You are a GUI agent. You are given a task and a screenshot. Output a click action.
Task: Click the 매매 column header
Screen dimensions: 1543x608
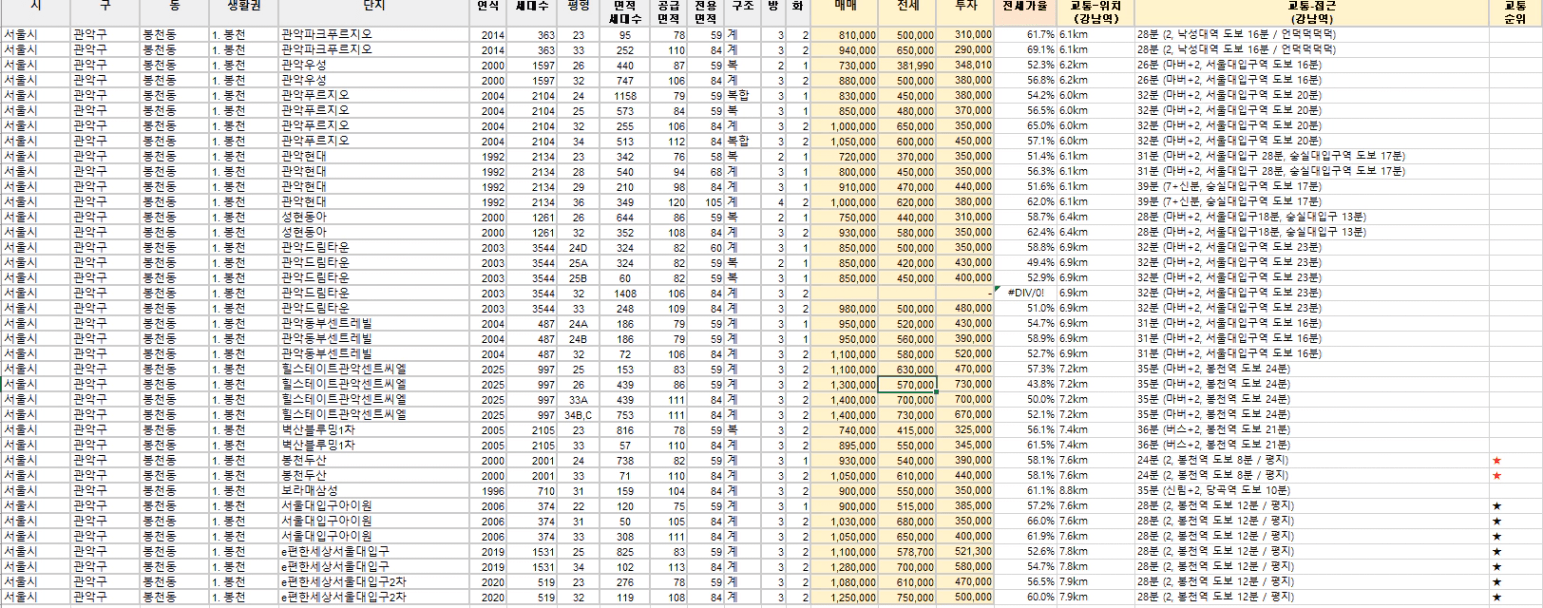845,6
